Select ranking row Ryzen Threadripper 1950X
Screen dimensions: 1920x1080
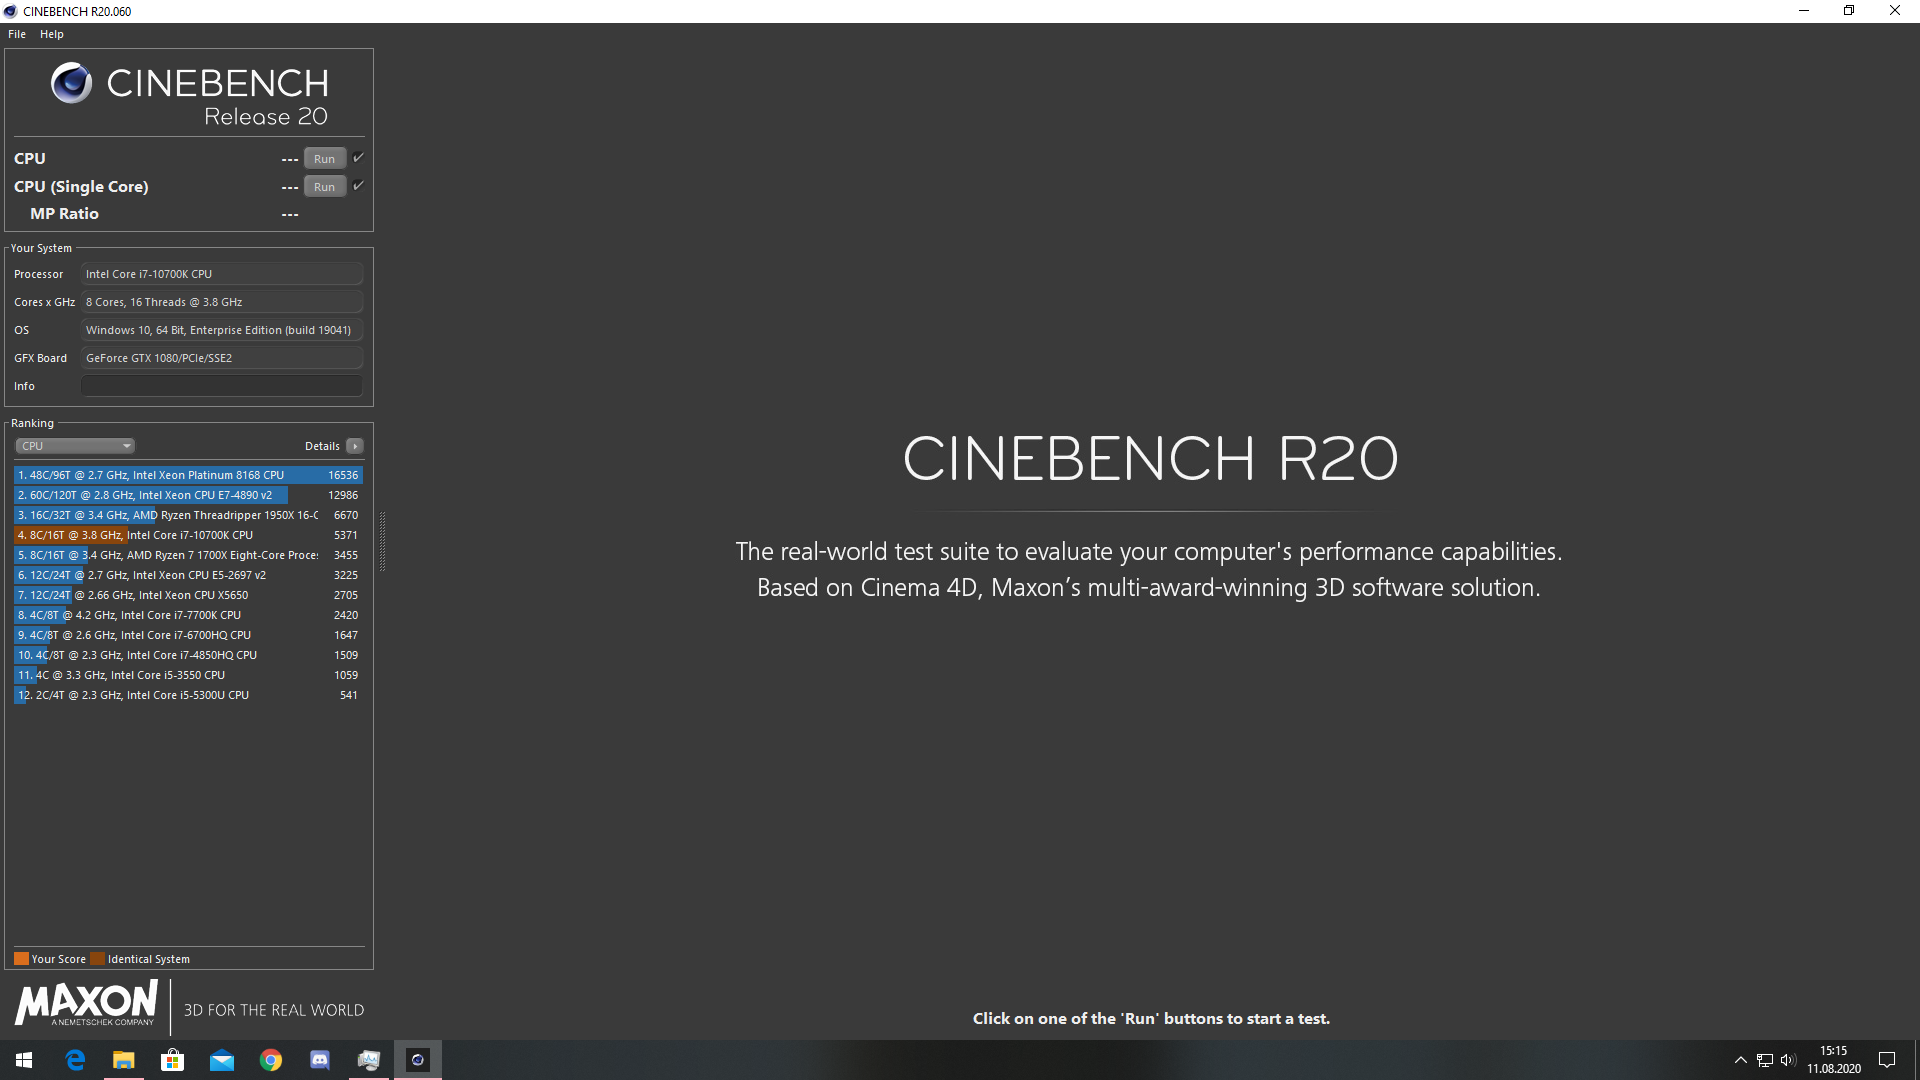click(188, 515)
